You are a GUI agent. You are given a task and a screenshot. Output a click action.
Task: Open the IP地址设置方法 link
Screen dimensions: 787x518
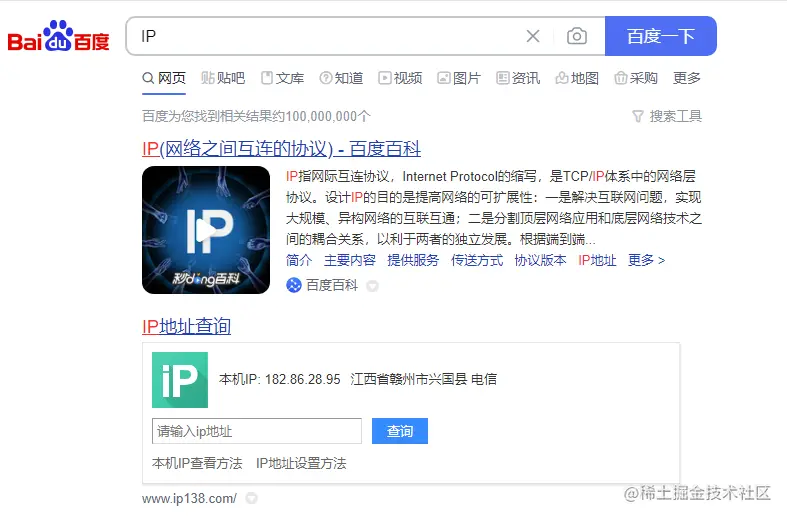pyautogui.click(x=301, y=463)
